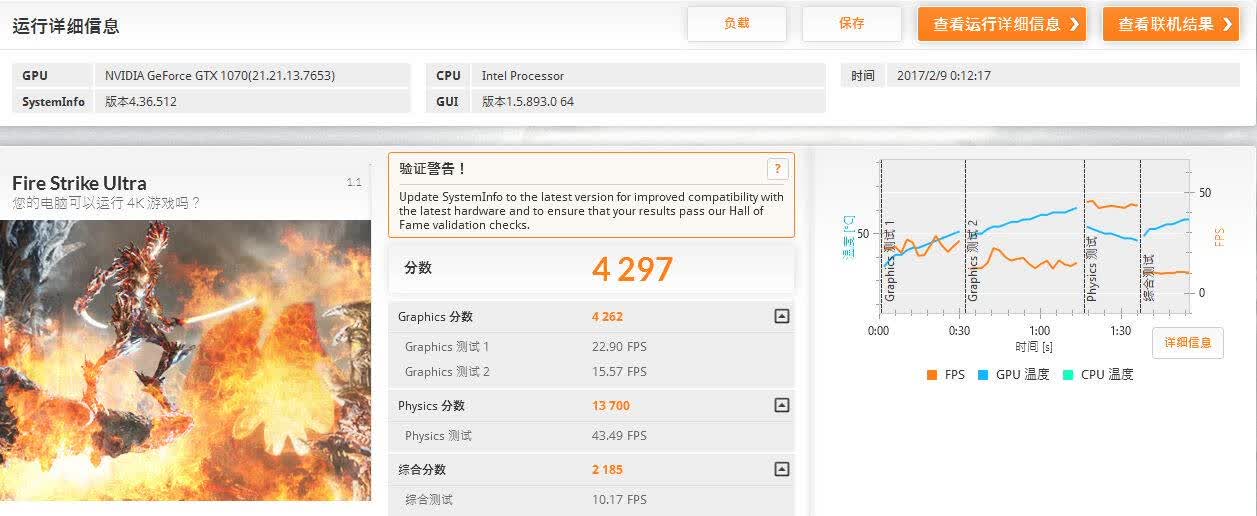This screenshot has height=516, width=1257.
Task: Collapse the Physics 分数 section
Action: pyautogui.click(x=782, y=405)
